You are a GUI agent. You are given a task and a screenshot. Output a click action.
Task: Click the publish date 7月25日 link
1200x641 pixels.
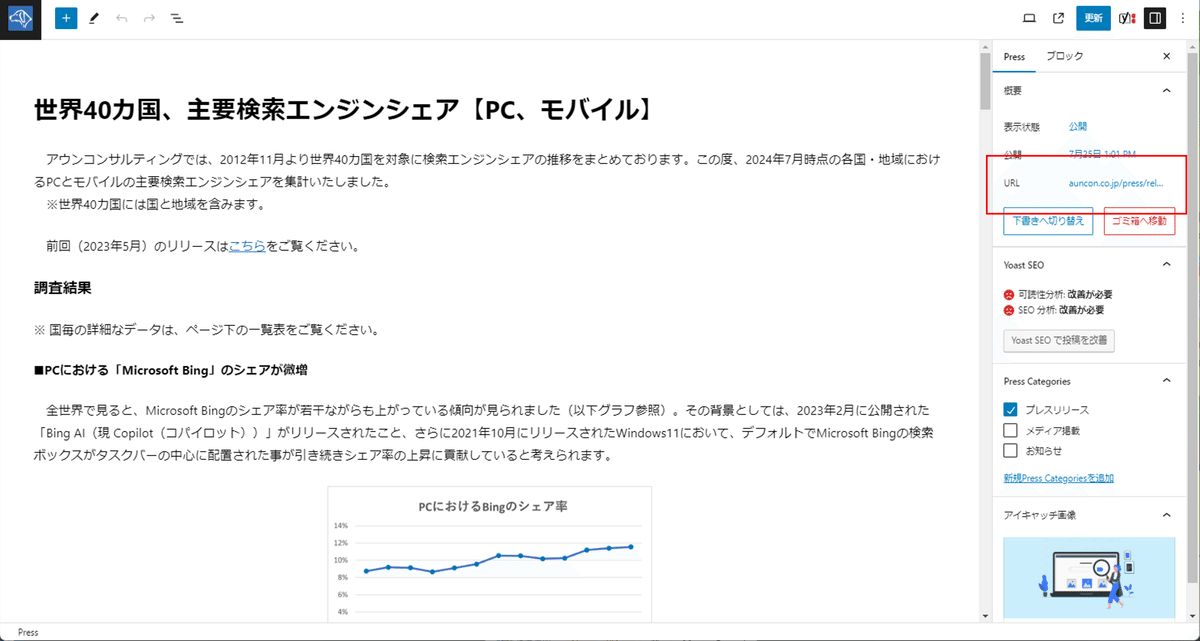tap(1102, 154)
